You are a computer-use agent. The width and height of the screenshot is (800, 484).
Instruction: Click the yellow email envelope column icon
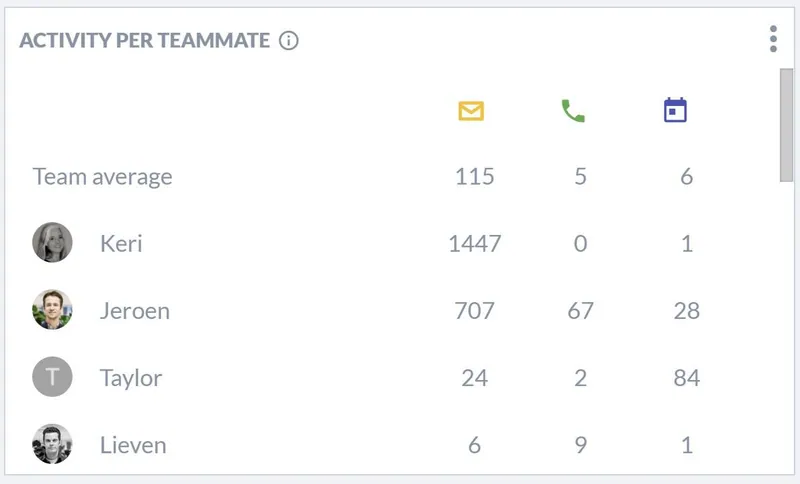point(471,111)
